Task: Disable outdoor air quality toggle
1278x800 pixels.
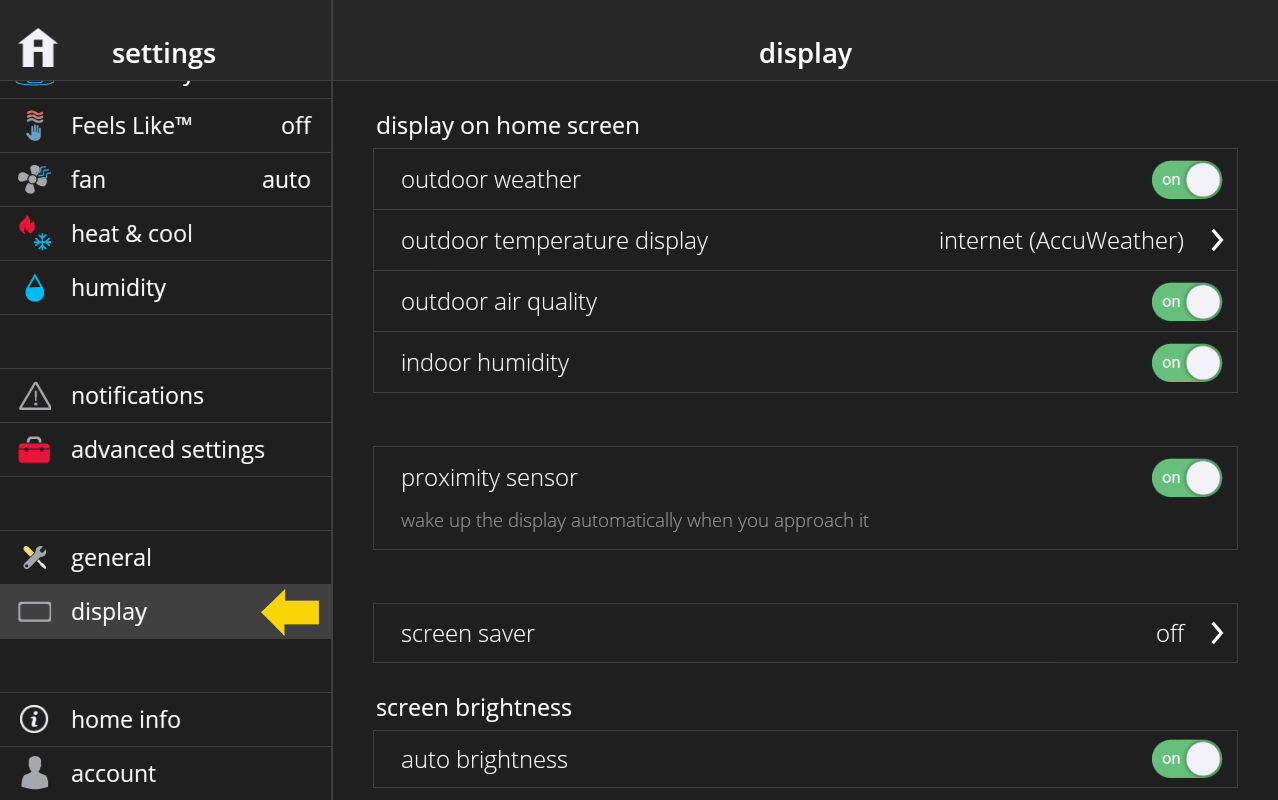Action: pyautogui.click(x=1187, y=302)
